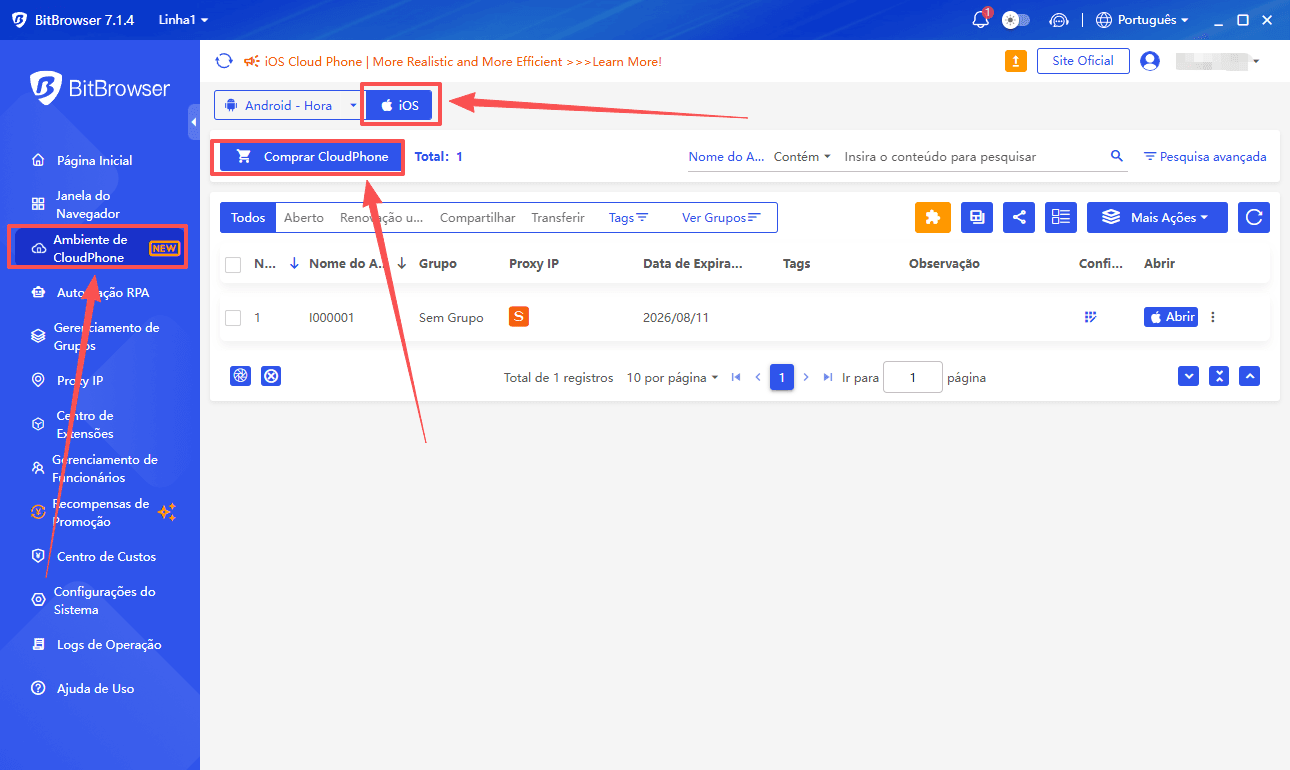This screenshot has height=770, width=1290.
Task: Click the share icon button
Action: click(x=1018, y=217)
